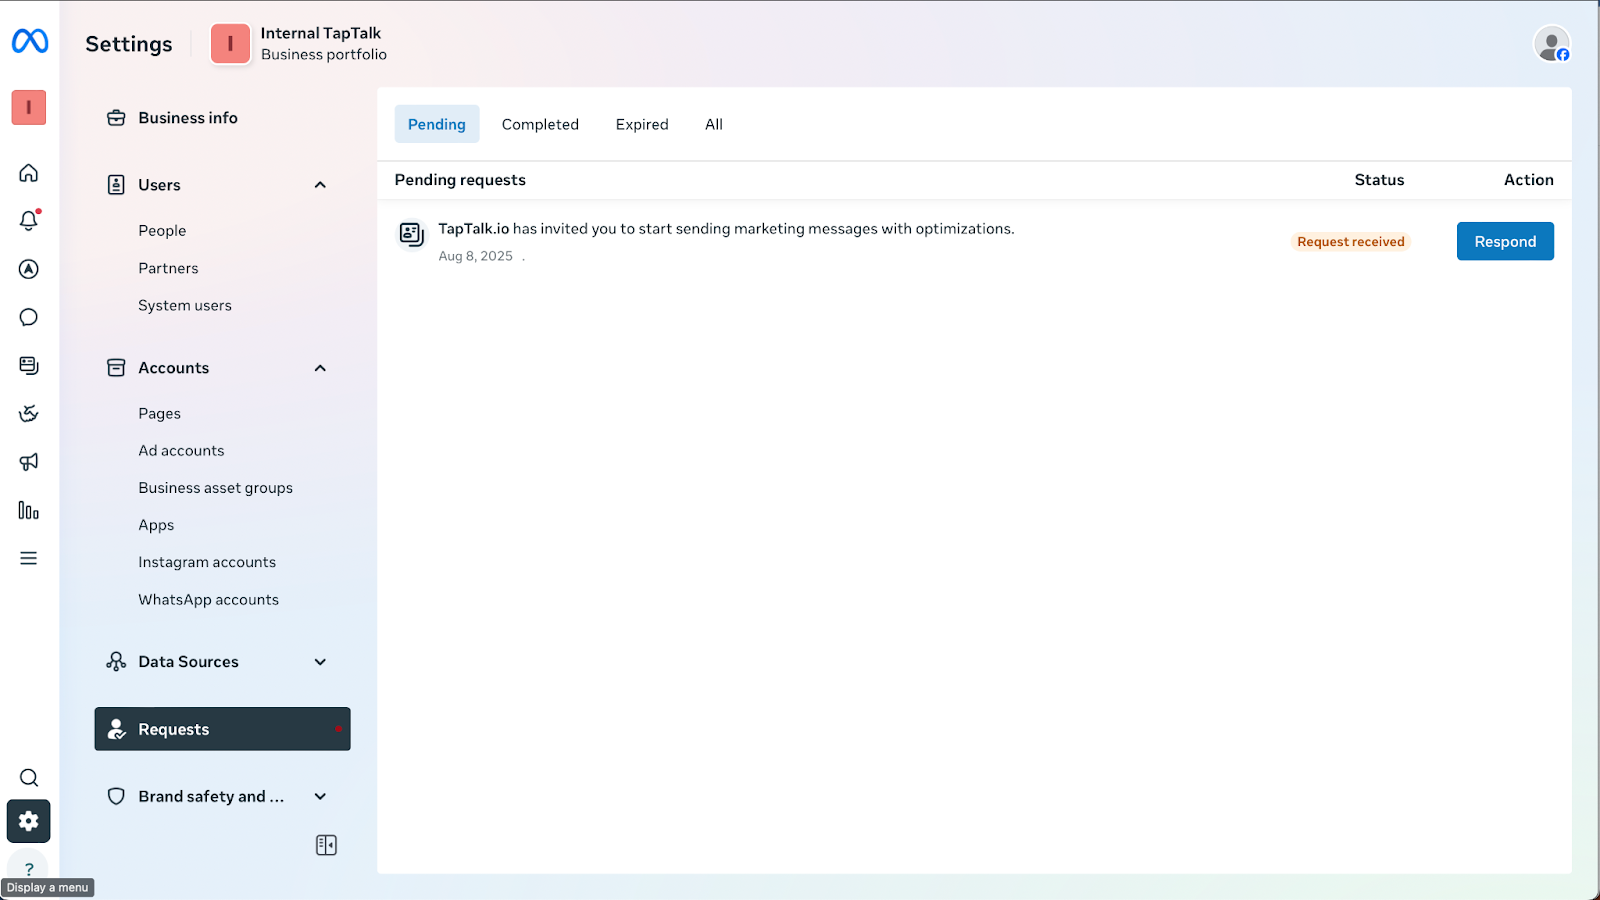Open WhatsApp accounts settings
Viewport: 1600px width, 900px height.
[x=209, y=600]
